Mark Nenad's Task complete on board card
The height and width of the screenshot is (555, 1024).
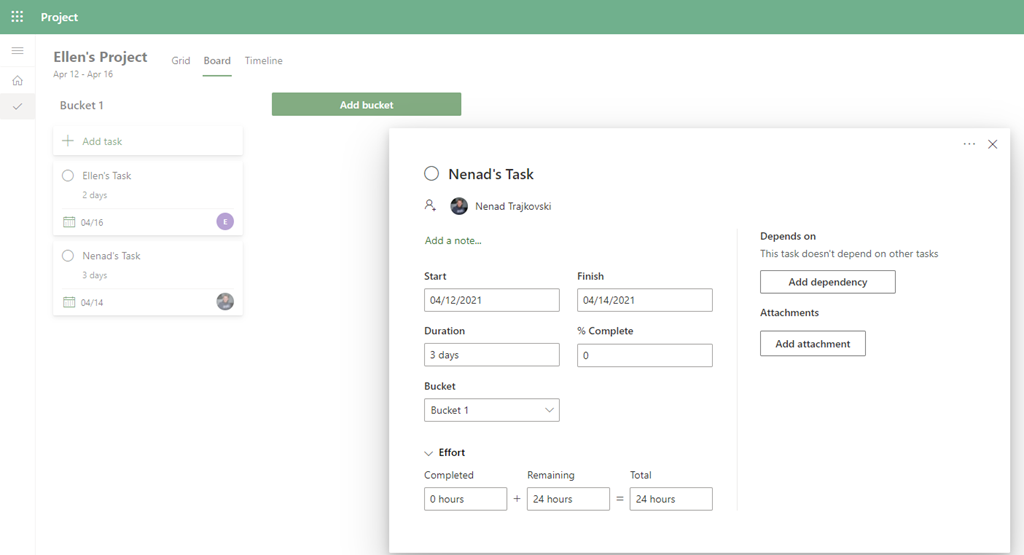click(68, 256)
